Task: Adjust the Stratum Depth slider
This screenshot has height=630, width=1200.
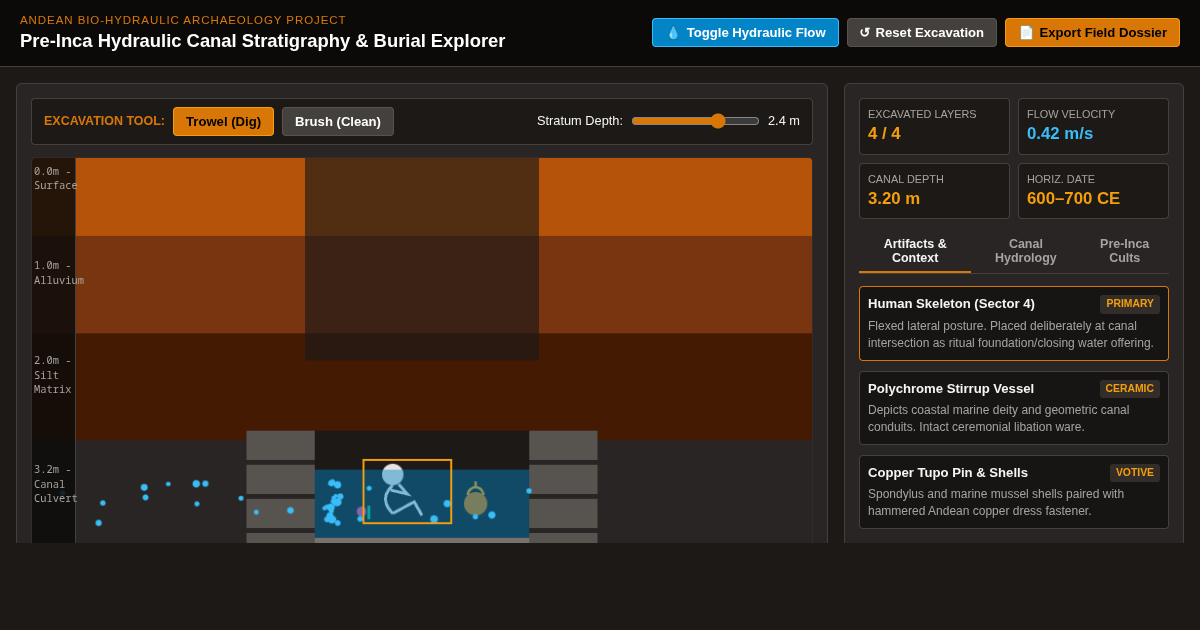Action: [x=695, y=121]
